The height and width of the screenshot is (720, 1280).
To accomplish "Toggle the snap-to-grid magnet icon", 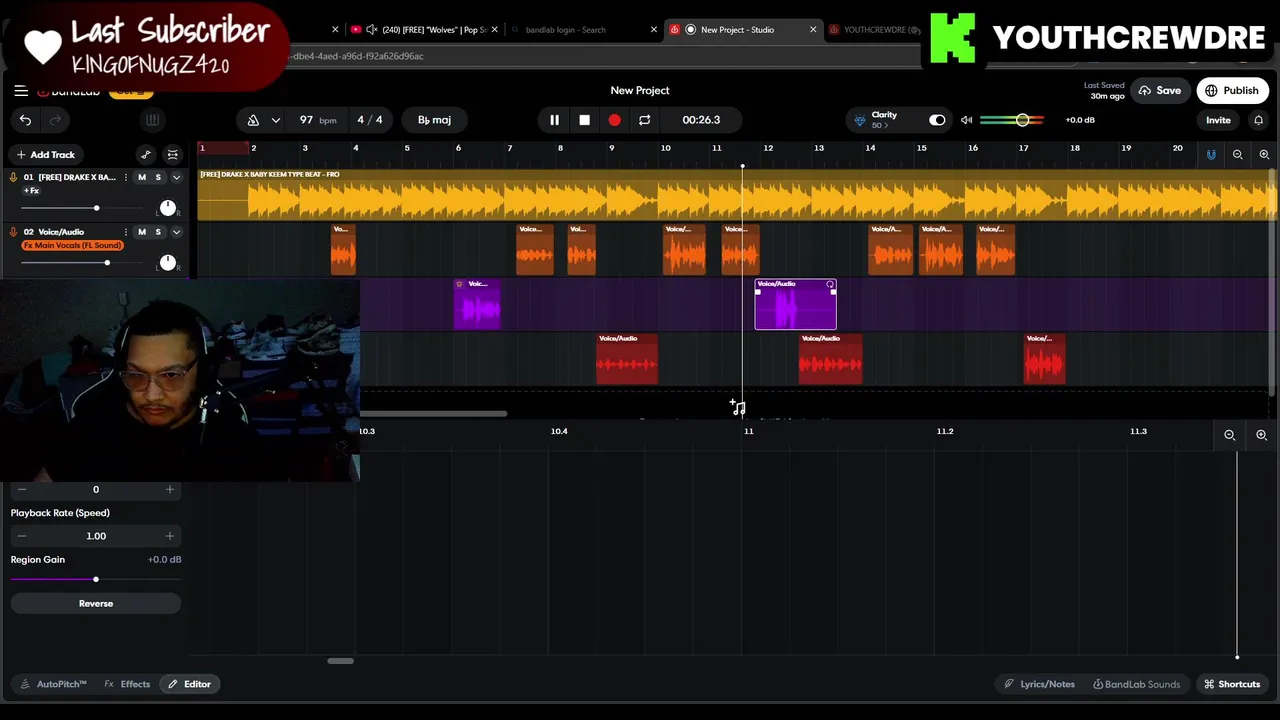I will pyautogui.click(x=1211, y=155).
